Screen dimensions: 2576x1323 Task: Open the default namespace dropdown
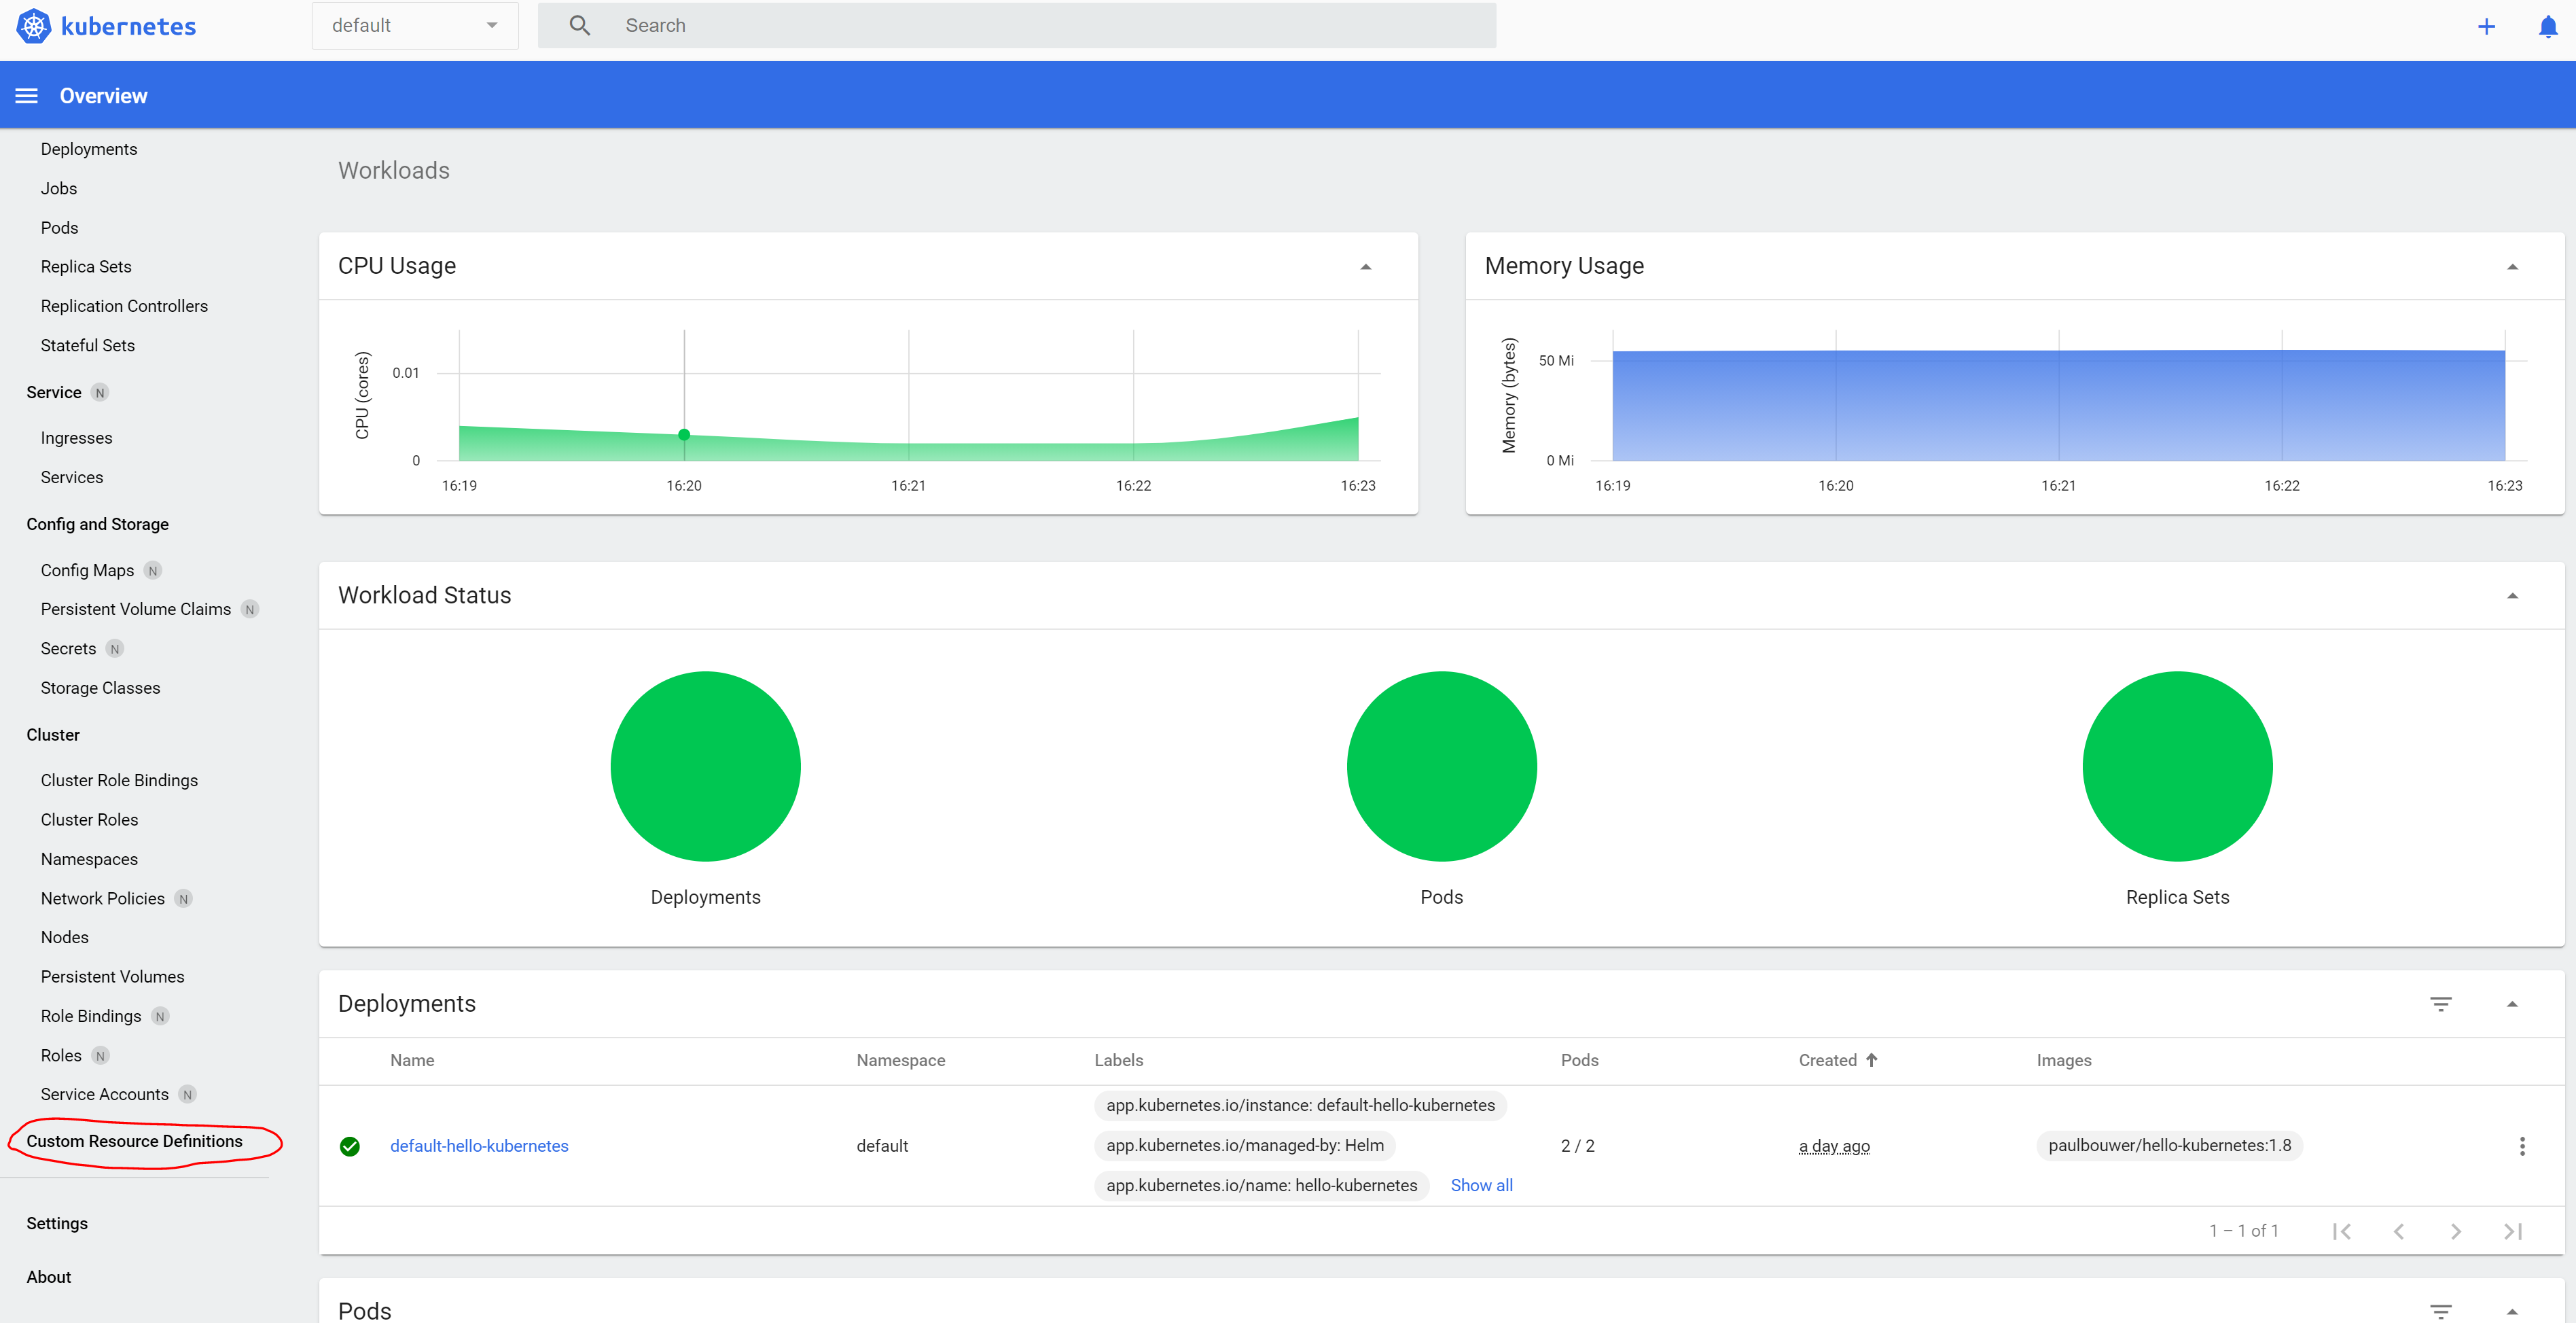point(415,25)
